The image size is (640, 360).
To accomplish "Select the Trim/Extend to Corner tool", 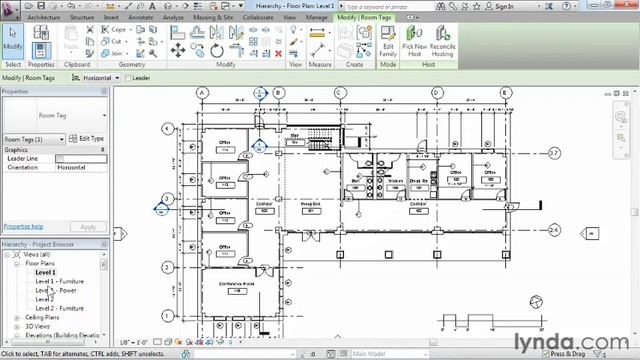I will point(236,51).
